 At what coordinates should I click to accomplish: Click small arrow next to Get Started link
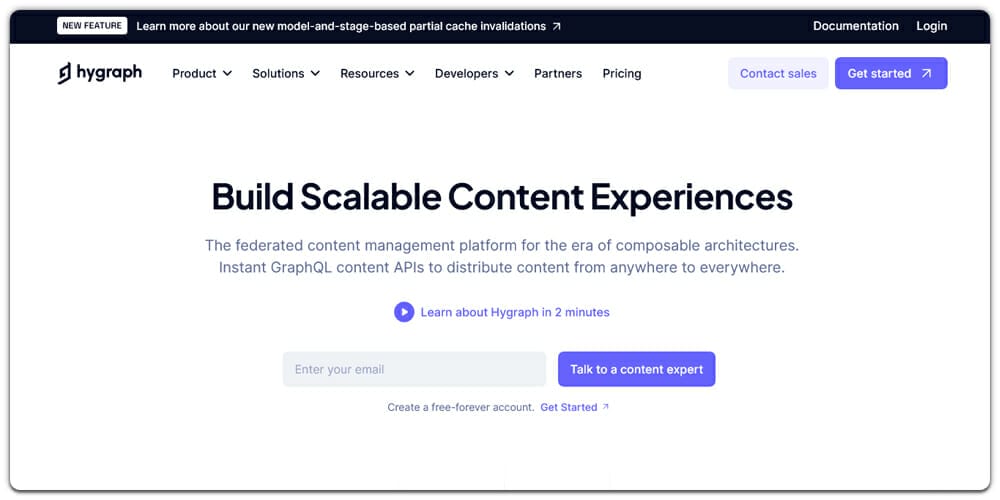coord(605,407)
